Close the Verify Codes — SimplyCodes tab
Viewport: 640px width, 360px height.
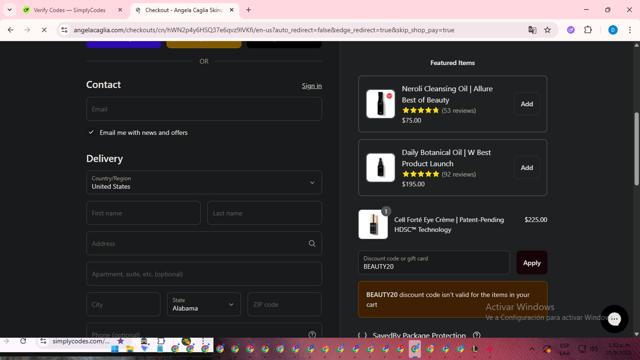point(120,10)
